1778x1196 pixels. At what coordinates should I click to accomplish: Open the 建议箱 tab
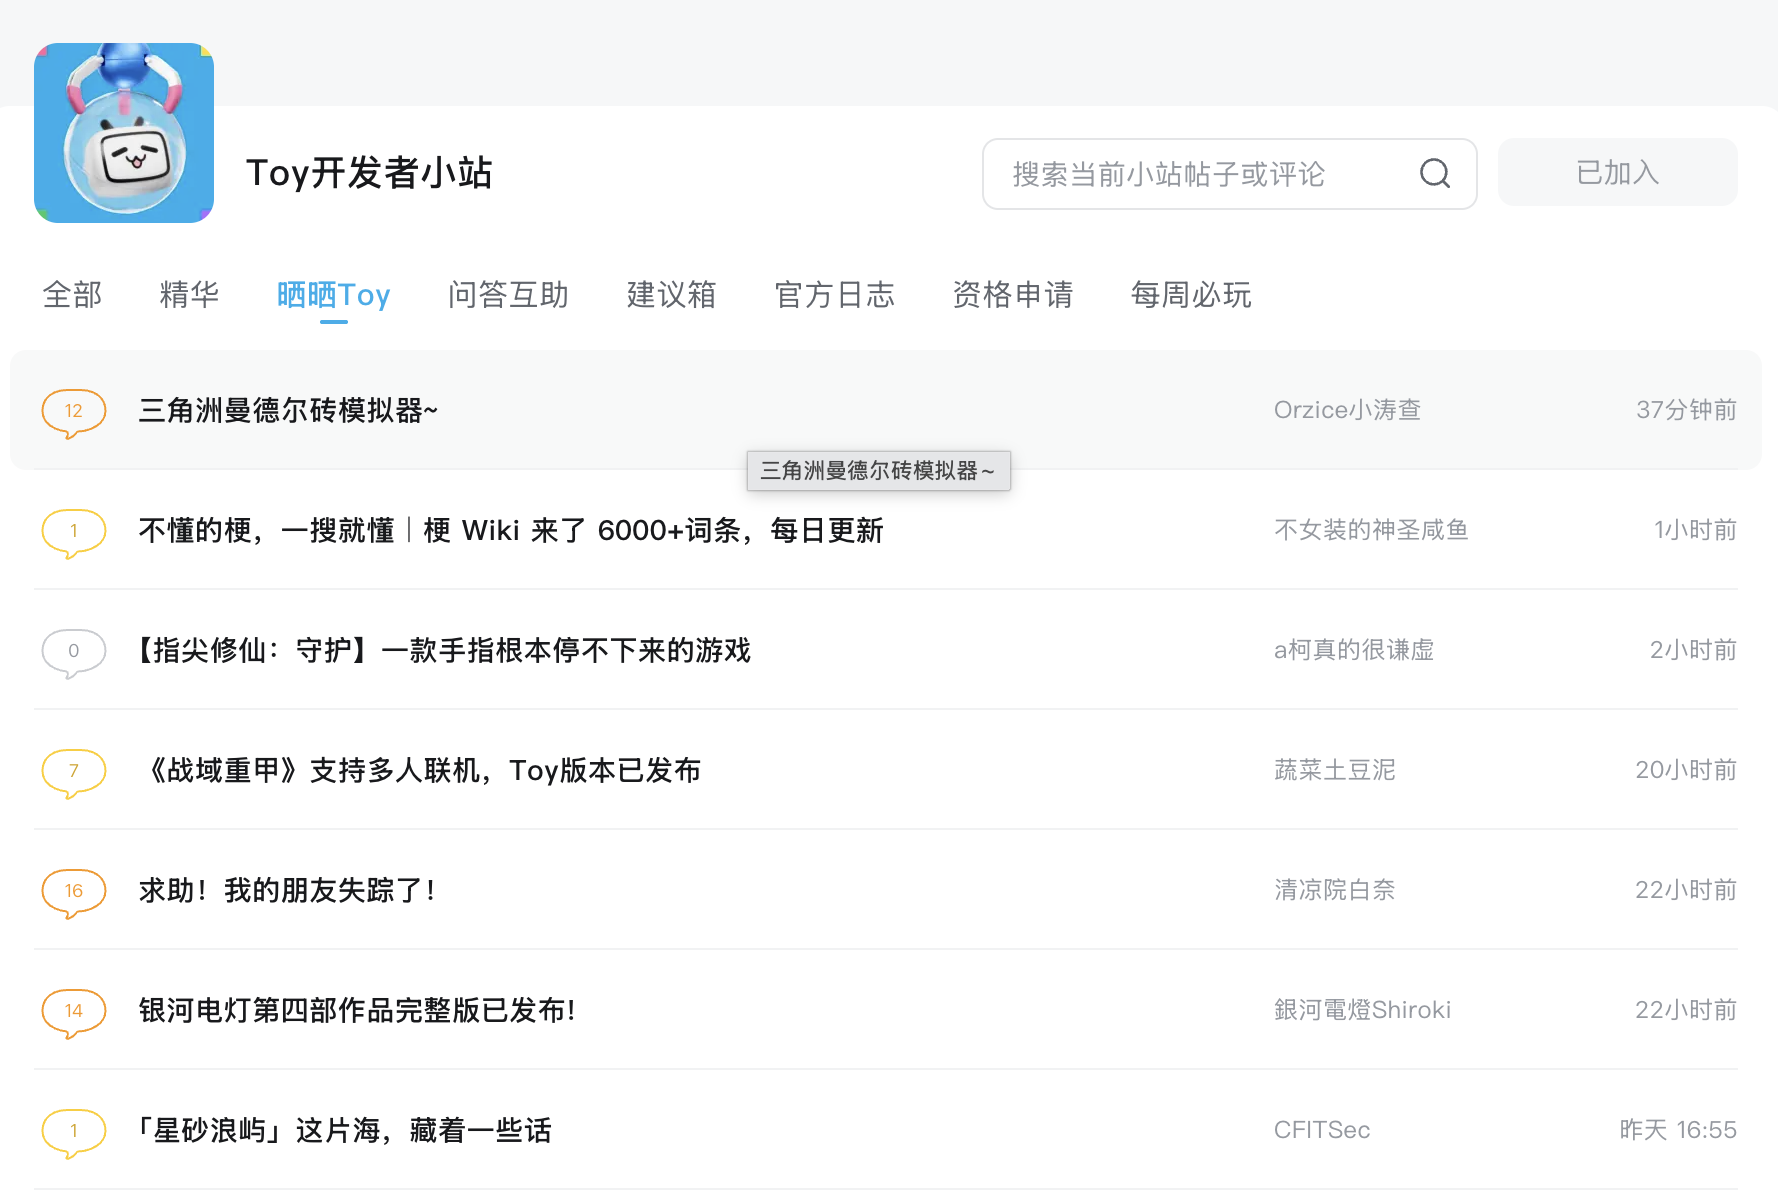click(x=671, y=295)
